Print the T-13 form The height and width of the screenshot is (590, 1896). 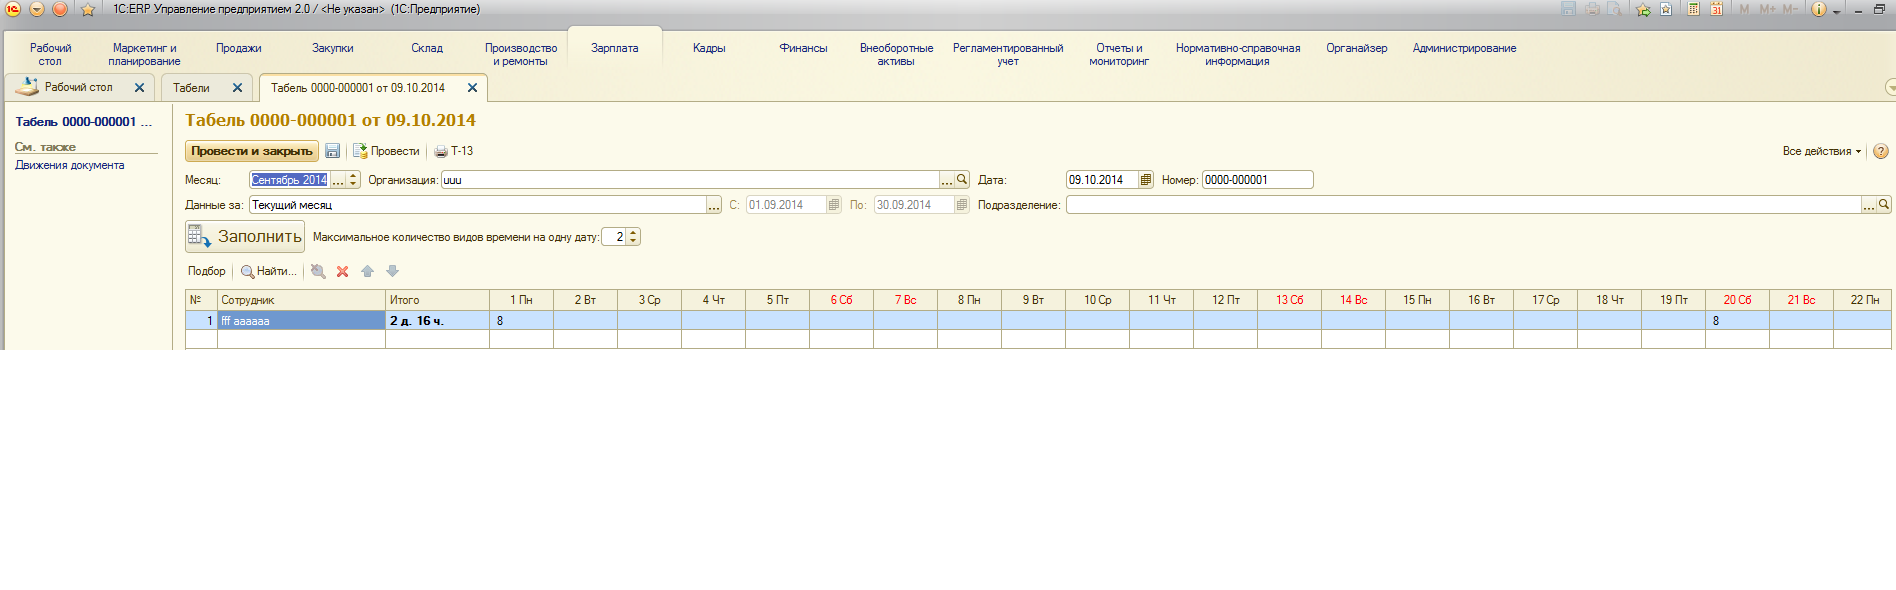[454, 151]
